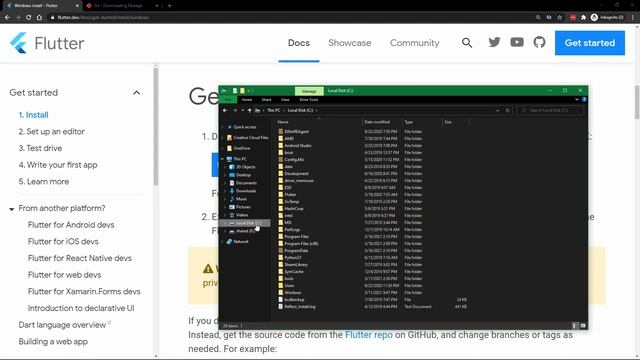Open Flutter's YouTube icon link
Image resolution: width=640 pixels, height=360 pixels.
click(517, 42)
